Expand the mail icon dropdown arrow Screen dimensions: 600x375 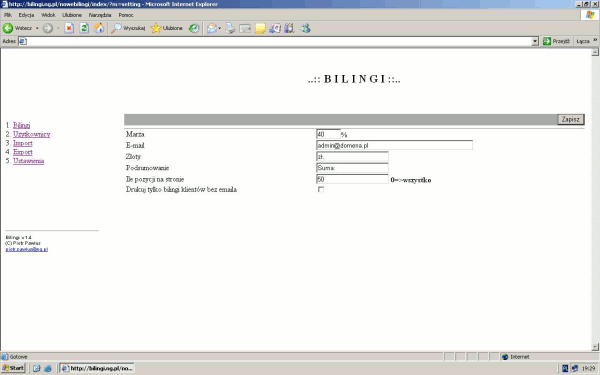coord(220,28)
